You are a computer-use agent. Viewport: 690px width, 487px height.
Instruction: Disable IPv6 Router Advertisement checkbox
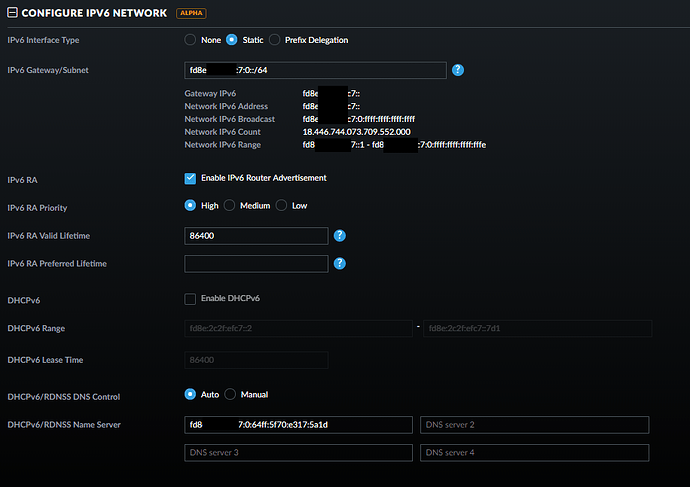click(x=191, y=178)
